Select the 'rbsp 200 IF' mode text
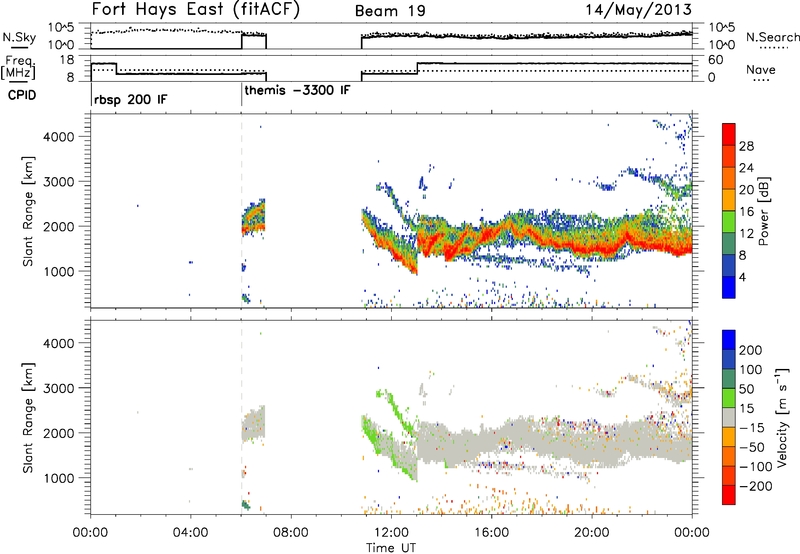This screenshot has height=554, width=800. pos(131,99)
